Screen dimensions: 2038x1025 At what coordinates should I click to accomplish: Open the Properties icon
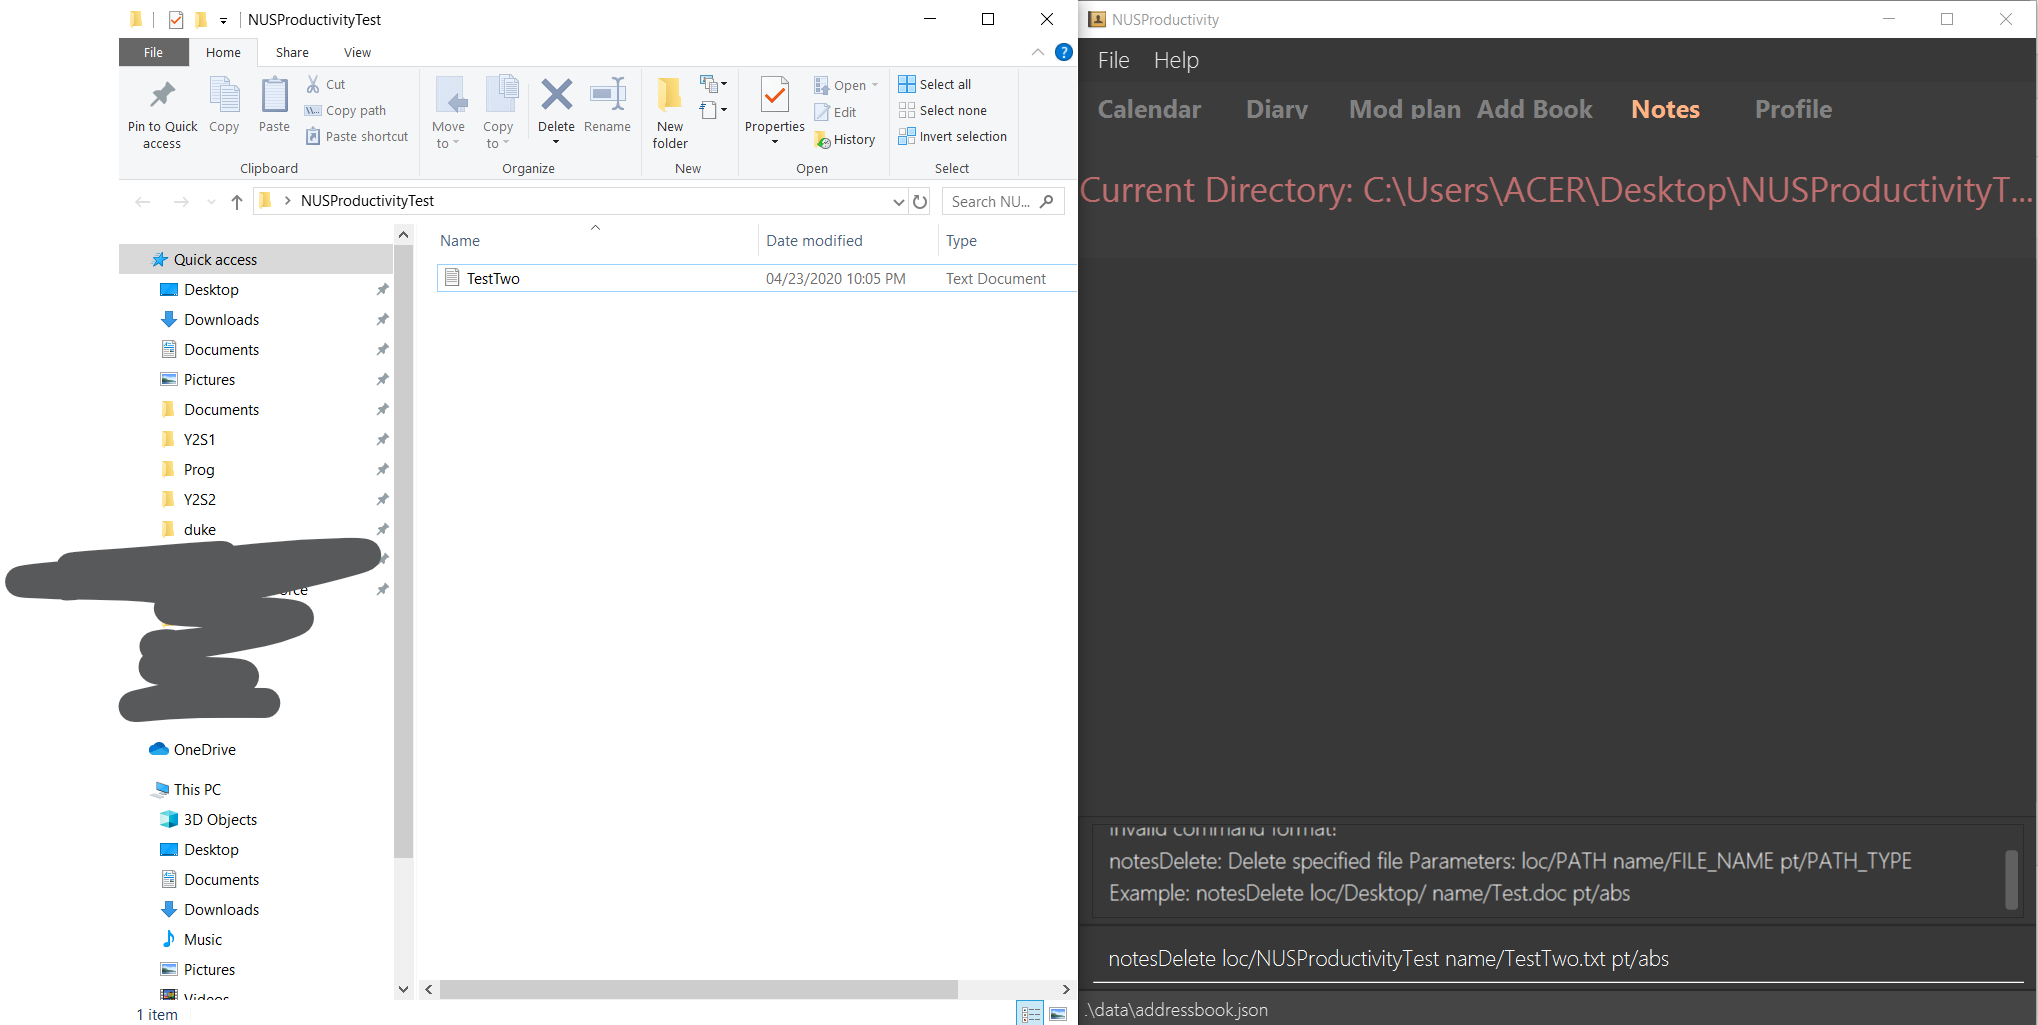pos(774,96)
